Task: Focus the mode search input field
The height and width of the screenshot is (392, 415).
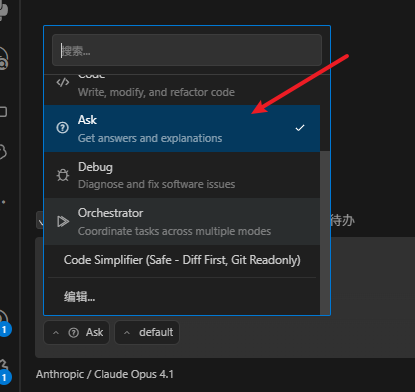Action: coord(187,50)
